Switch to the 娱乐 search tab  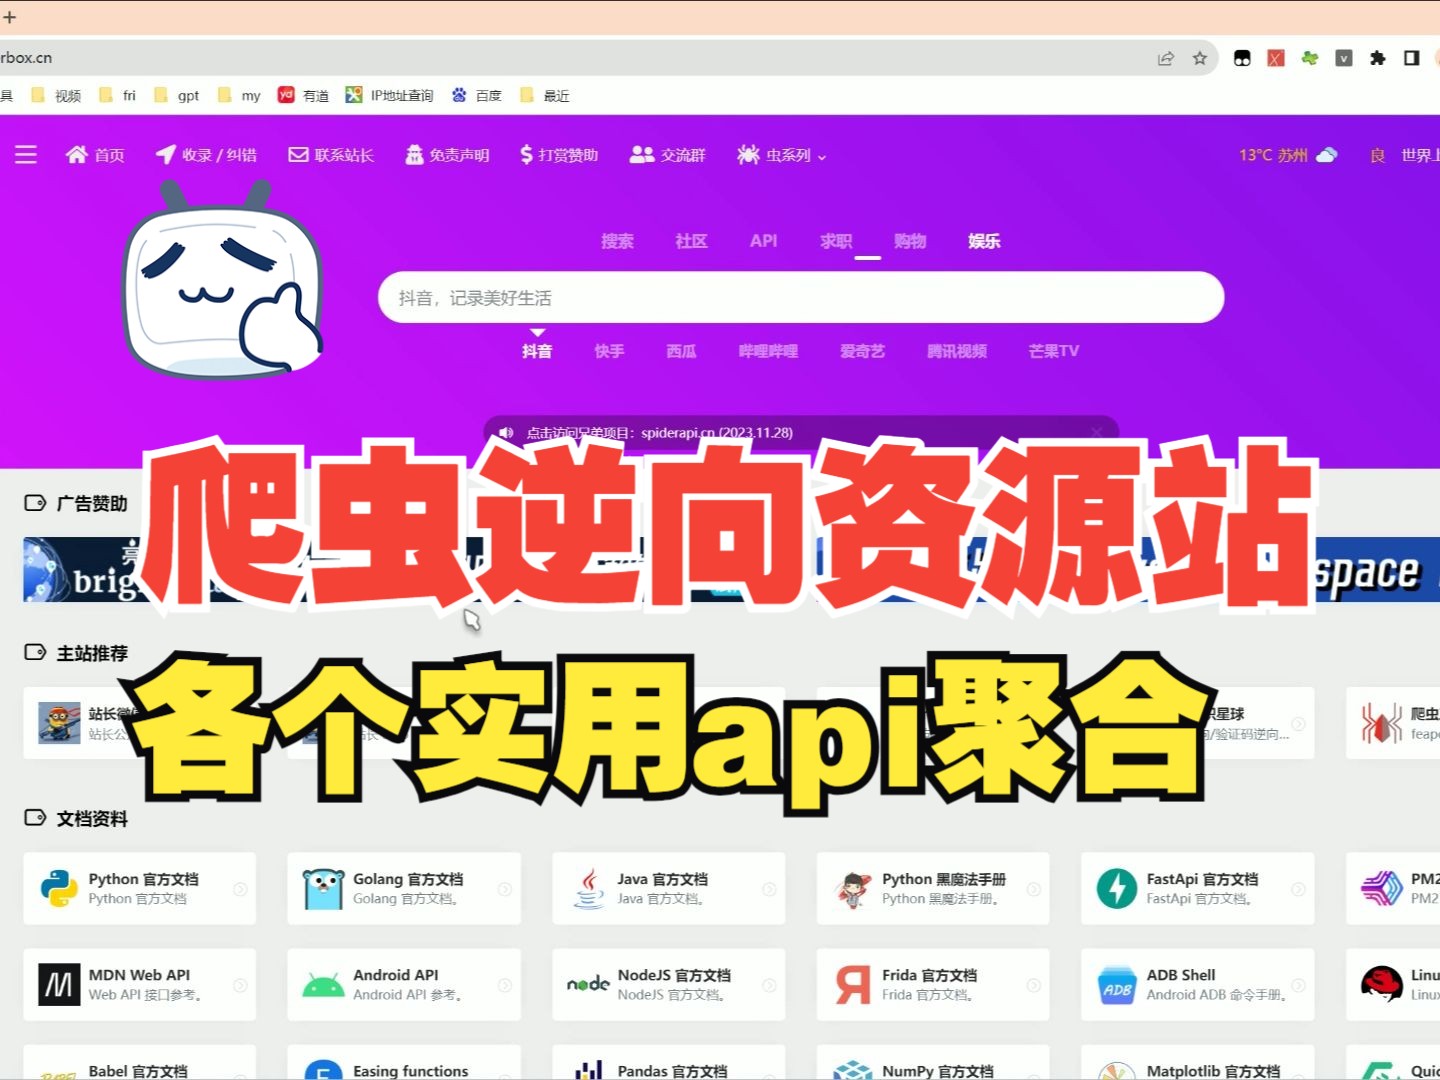(x=984, y=241)
